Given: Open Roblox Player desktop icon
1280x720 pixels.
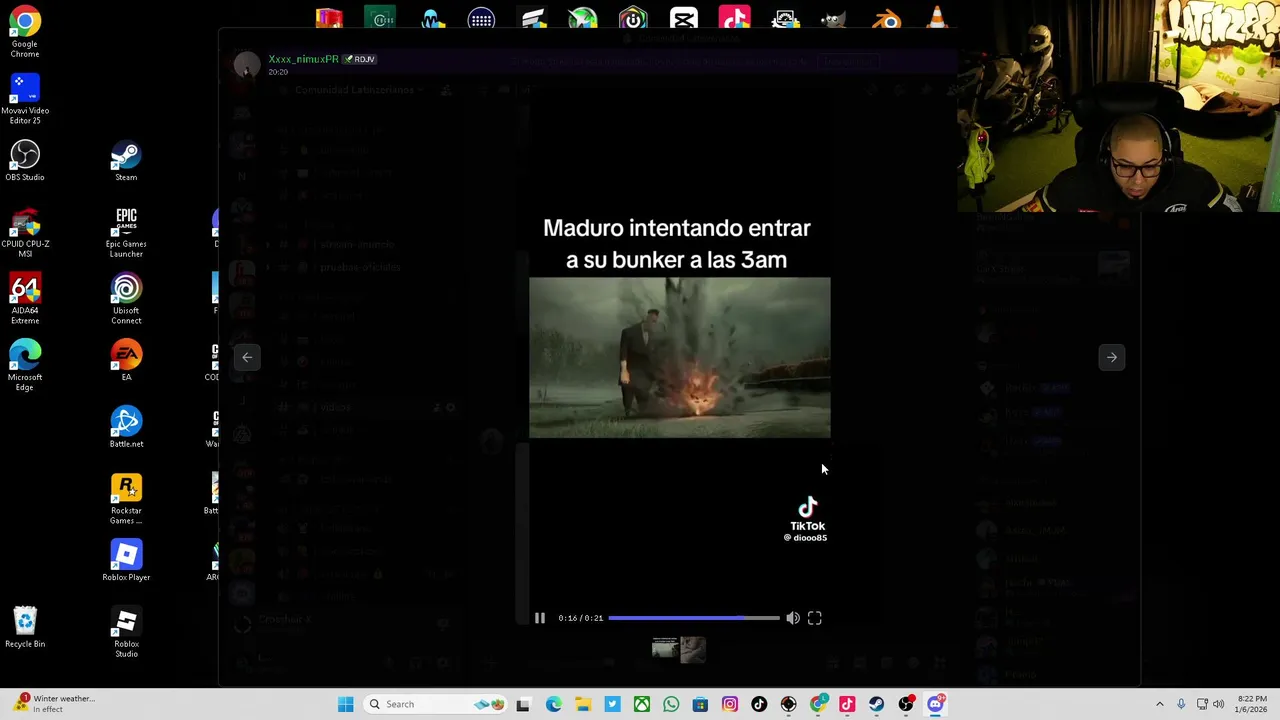Looking at the screenshot, I should (126, 560).
